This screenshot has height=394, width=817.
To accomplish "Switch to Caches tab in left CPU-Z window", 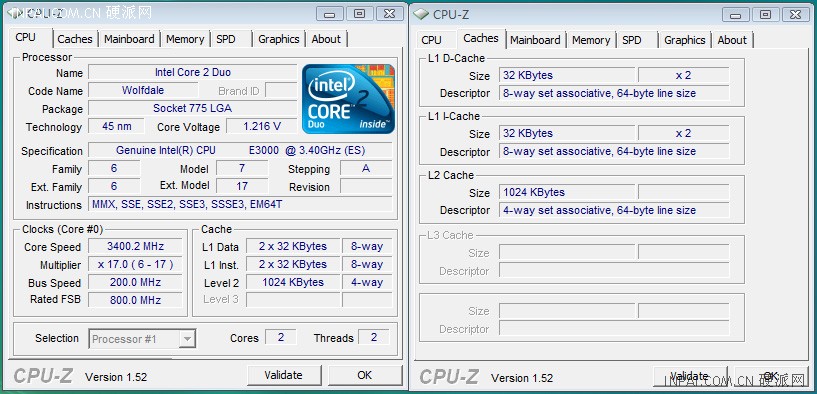I will click(x=75, y=39).
